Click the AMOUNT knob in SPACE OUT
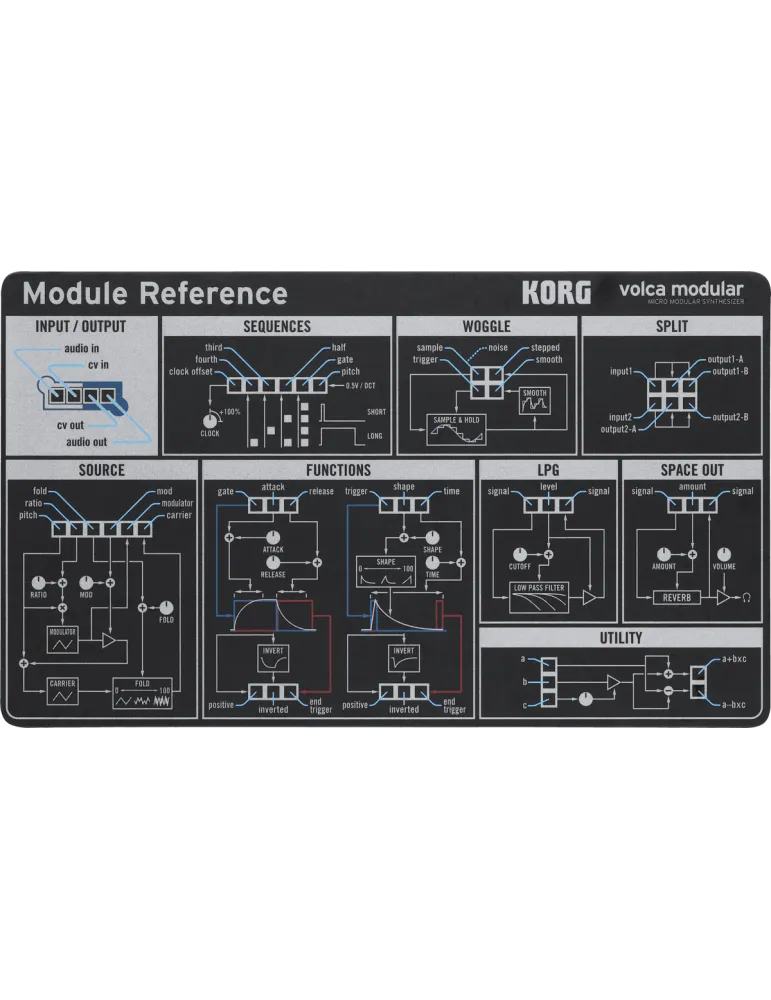The width and height of the screenshot is (771, 1000). pos(664,554)
